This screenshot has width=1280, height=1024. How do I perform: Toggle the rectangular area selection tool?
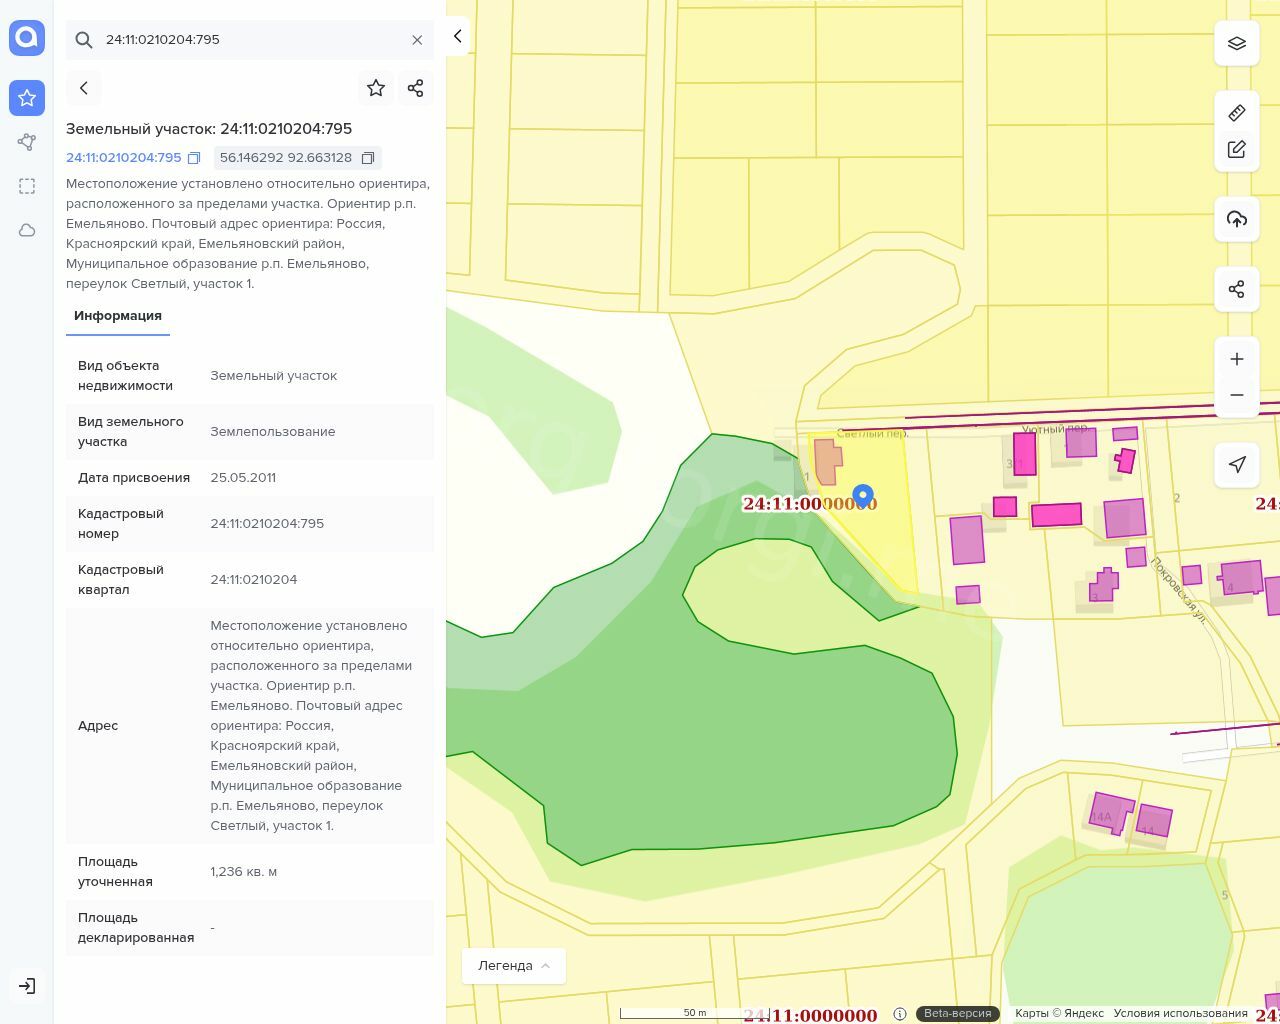[x=27, y=186]
